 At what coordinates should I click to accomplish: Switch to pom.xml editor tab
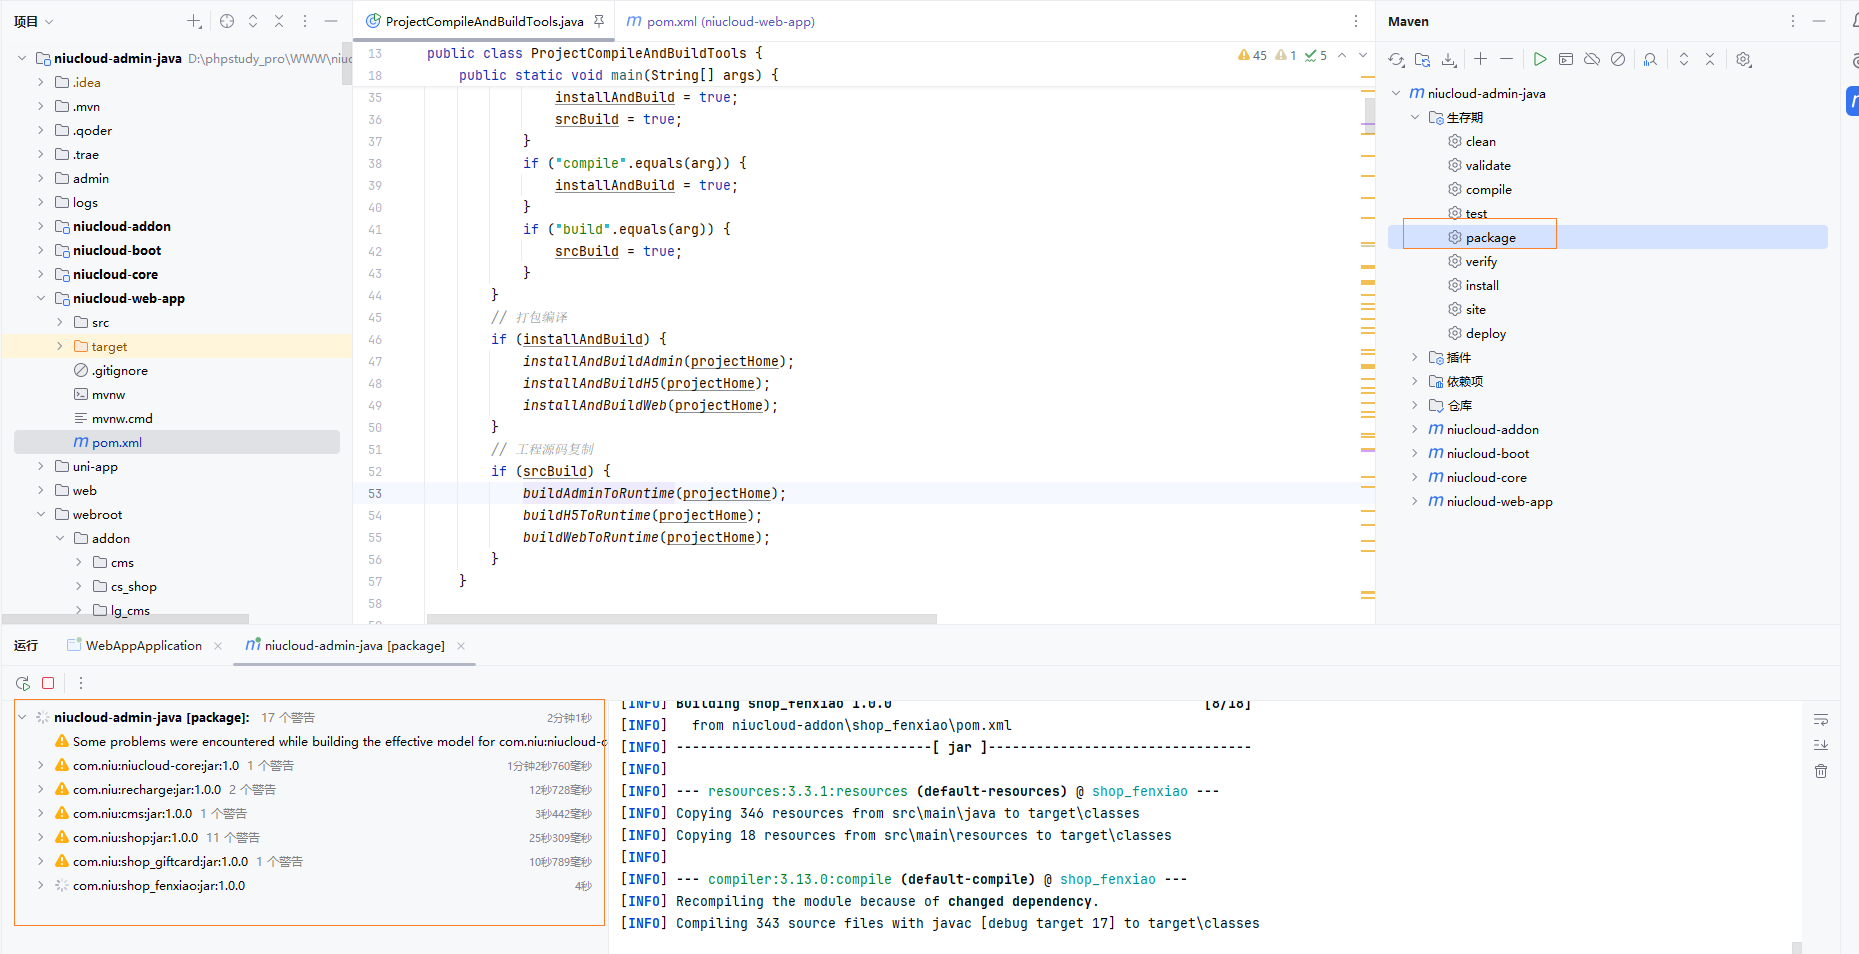[x=720, y=21]
